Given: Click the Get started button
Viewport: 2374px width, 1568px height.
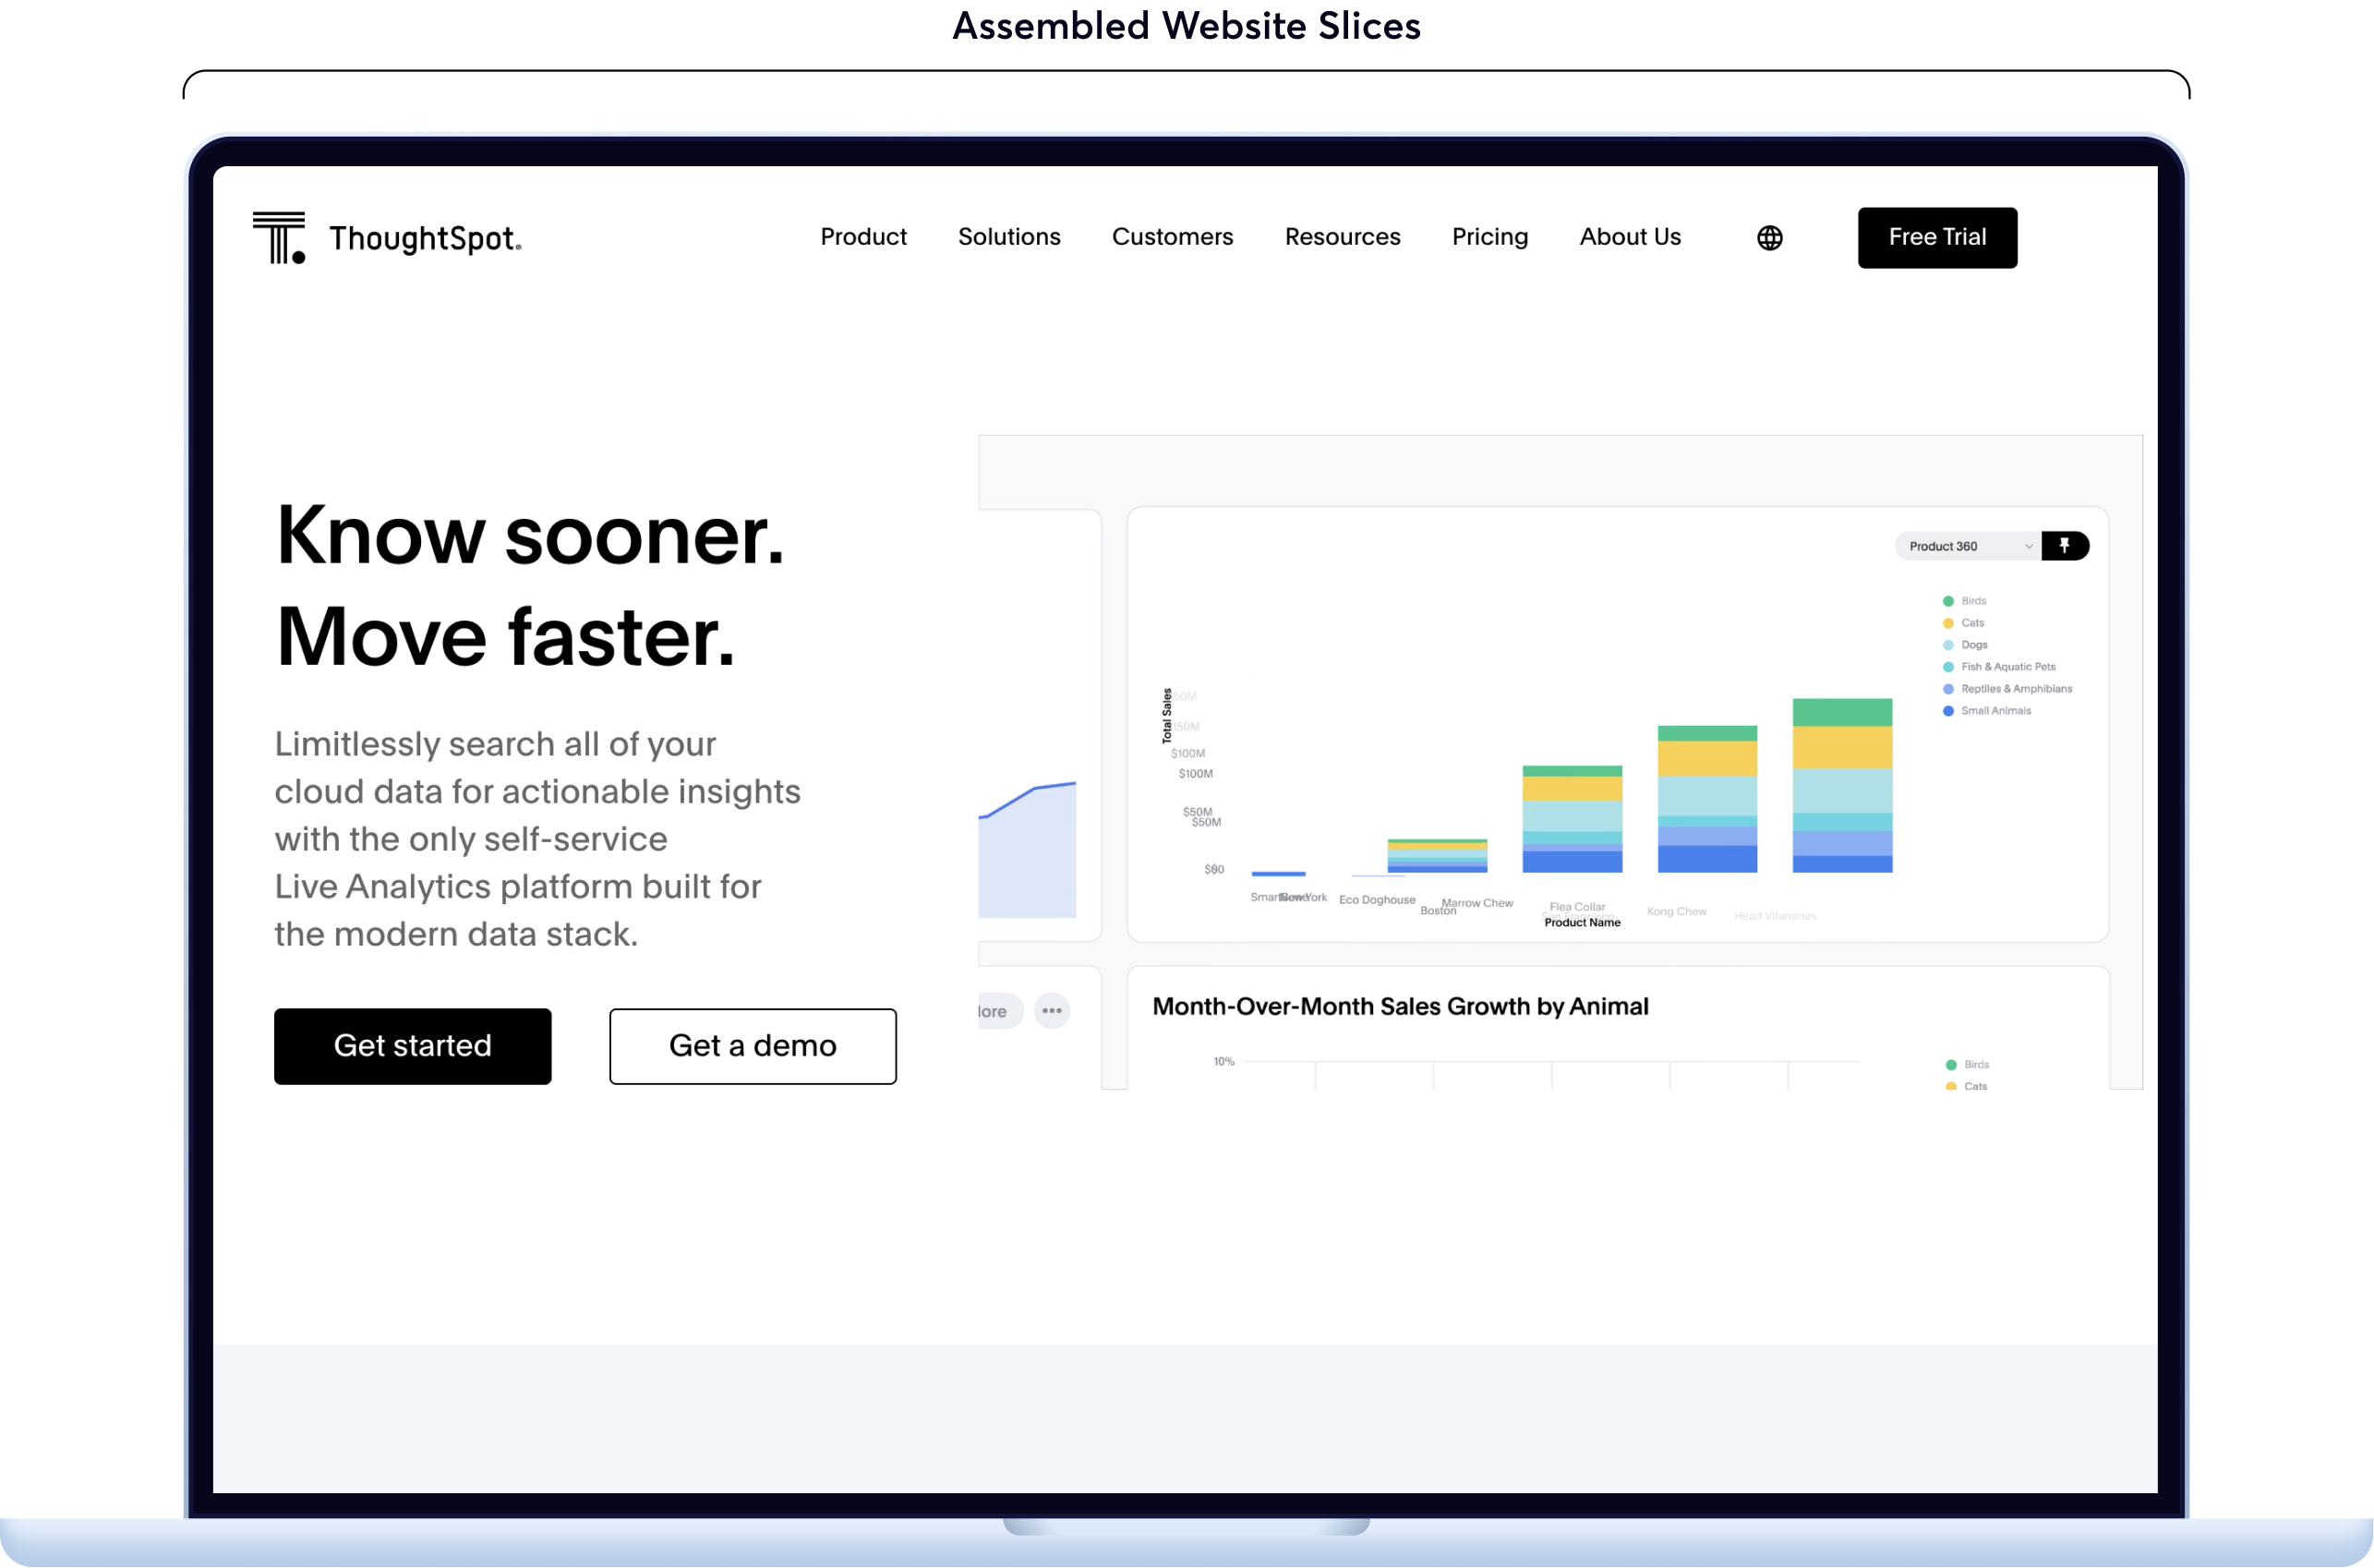Looking at the screenshot, I should [x=412, y=1046].
